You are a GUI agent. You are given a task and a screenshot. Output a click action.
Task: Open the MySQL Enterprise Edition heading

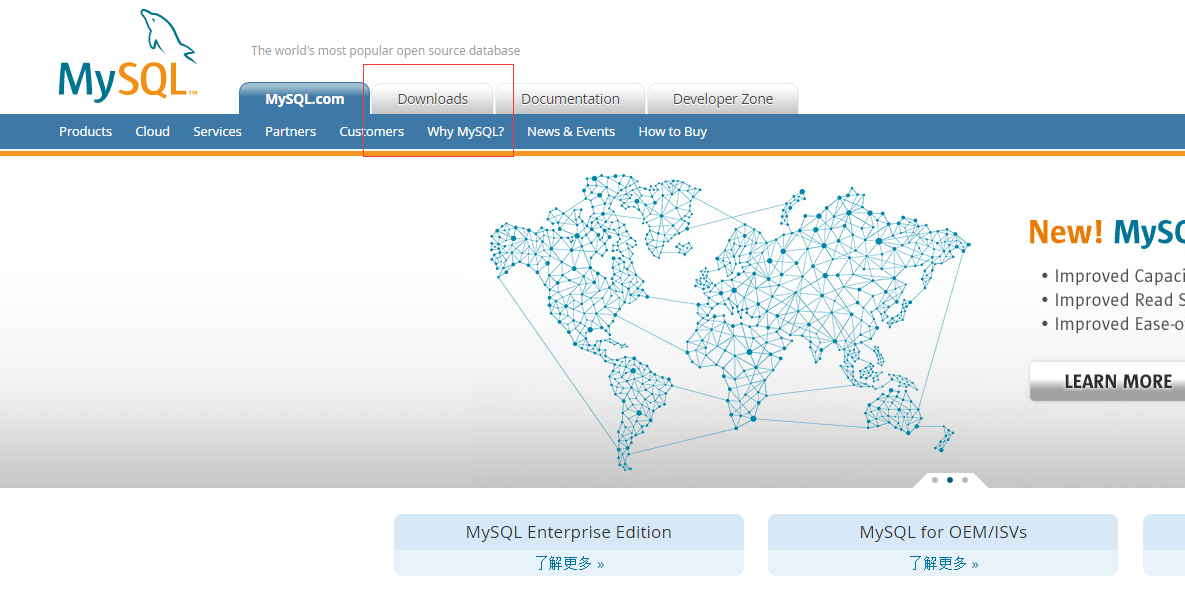pos(568,532)
